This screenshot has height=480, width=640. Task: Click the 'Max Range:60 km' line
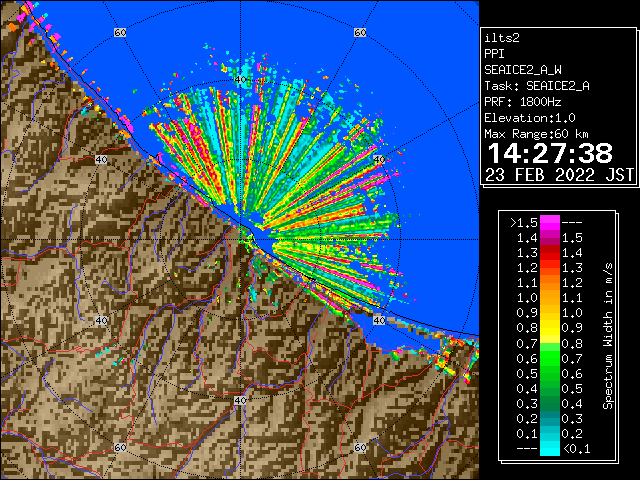(536, 134)
